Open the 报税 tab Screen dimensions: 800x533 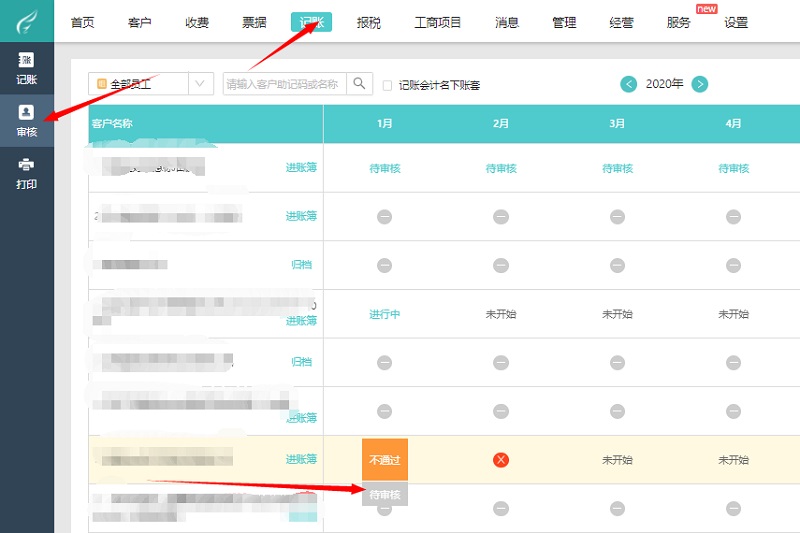click(368, 22)
